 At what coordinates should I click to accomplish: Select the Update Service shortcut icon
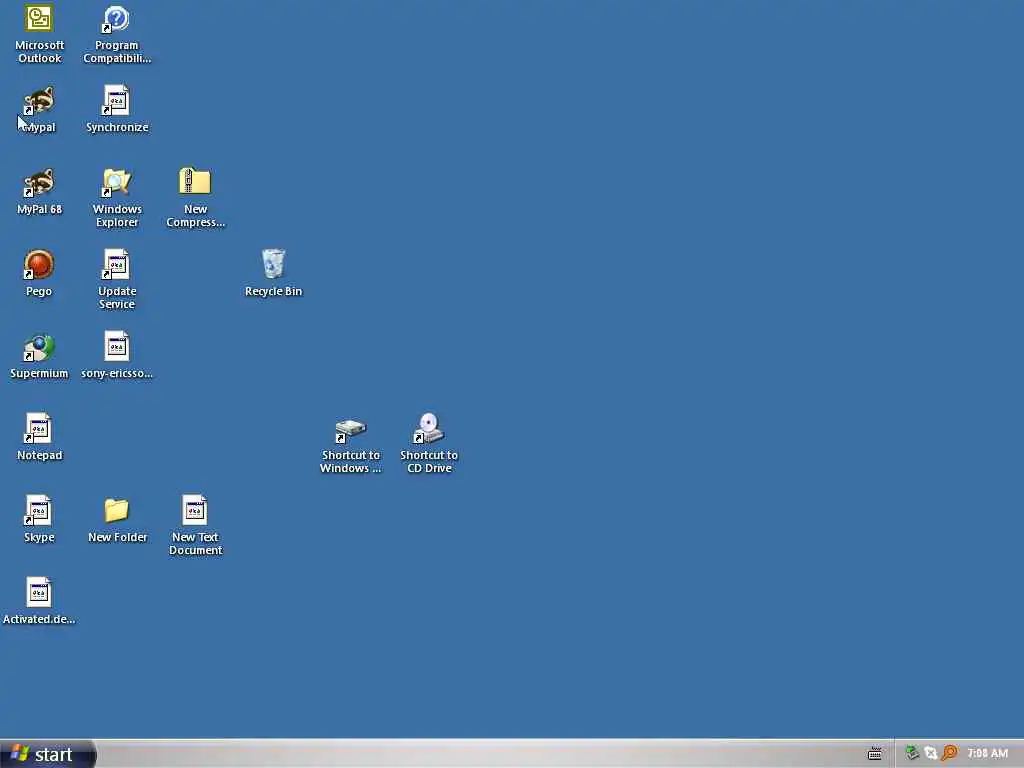[116, 264]
